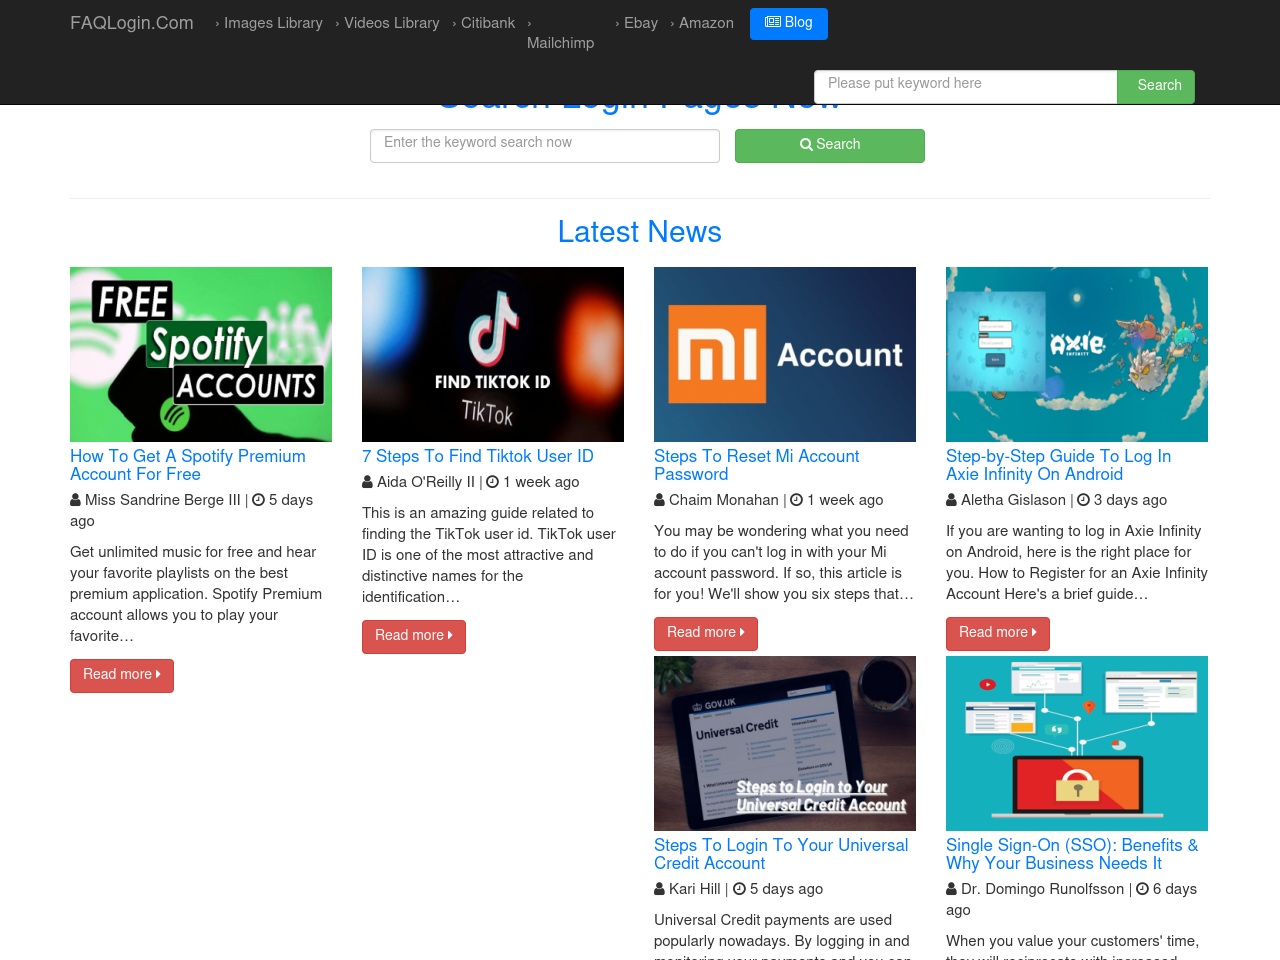This screenshot has width=1280, height=960.
Task: Click the author name 'Dr. Domingo Runolfsson'
Action: tap(1043, 889)
